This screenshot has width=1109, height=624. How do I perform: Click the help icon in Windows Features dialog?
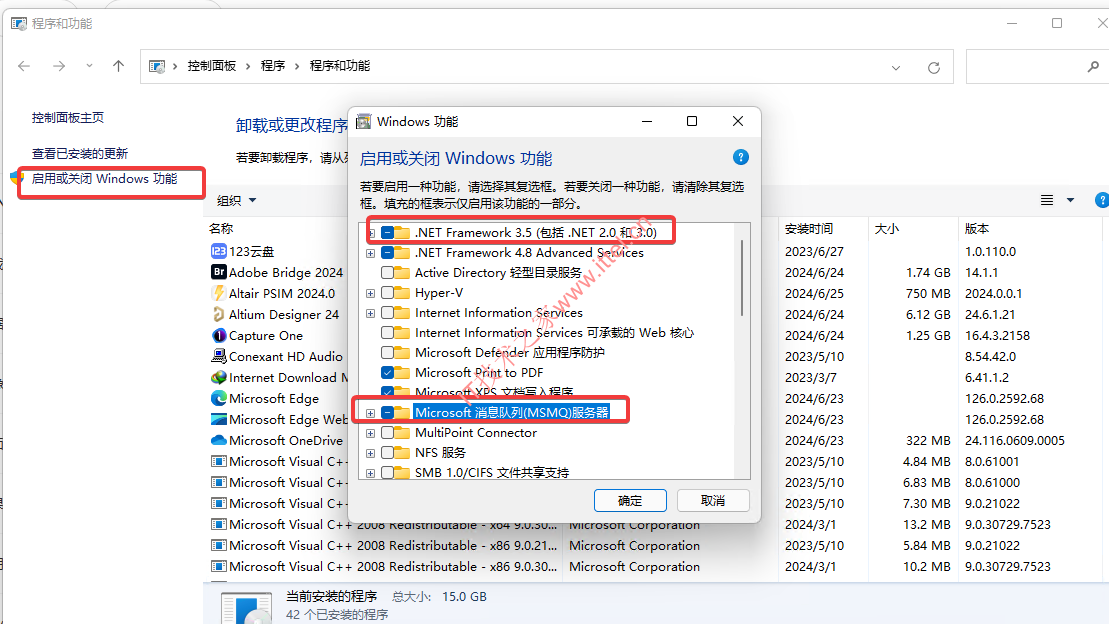coord(741,157)
